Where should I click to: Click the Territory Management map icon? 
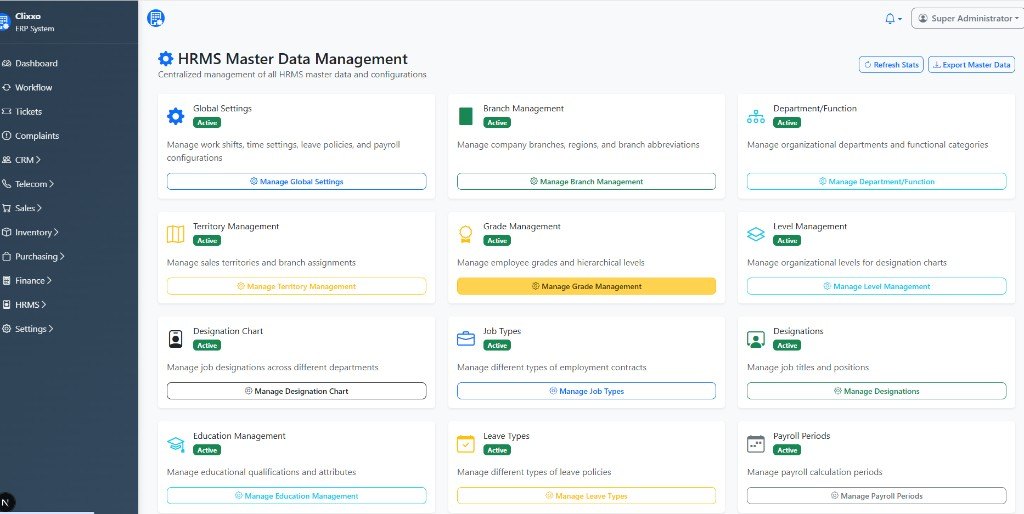click(x=176, y=234)
